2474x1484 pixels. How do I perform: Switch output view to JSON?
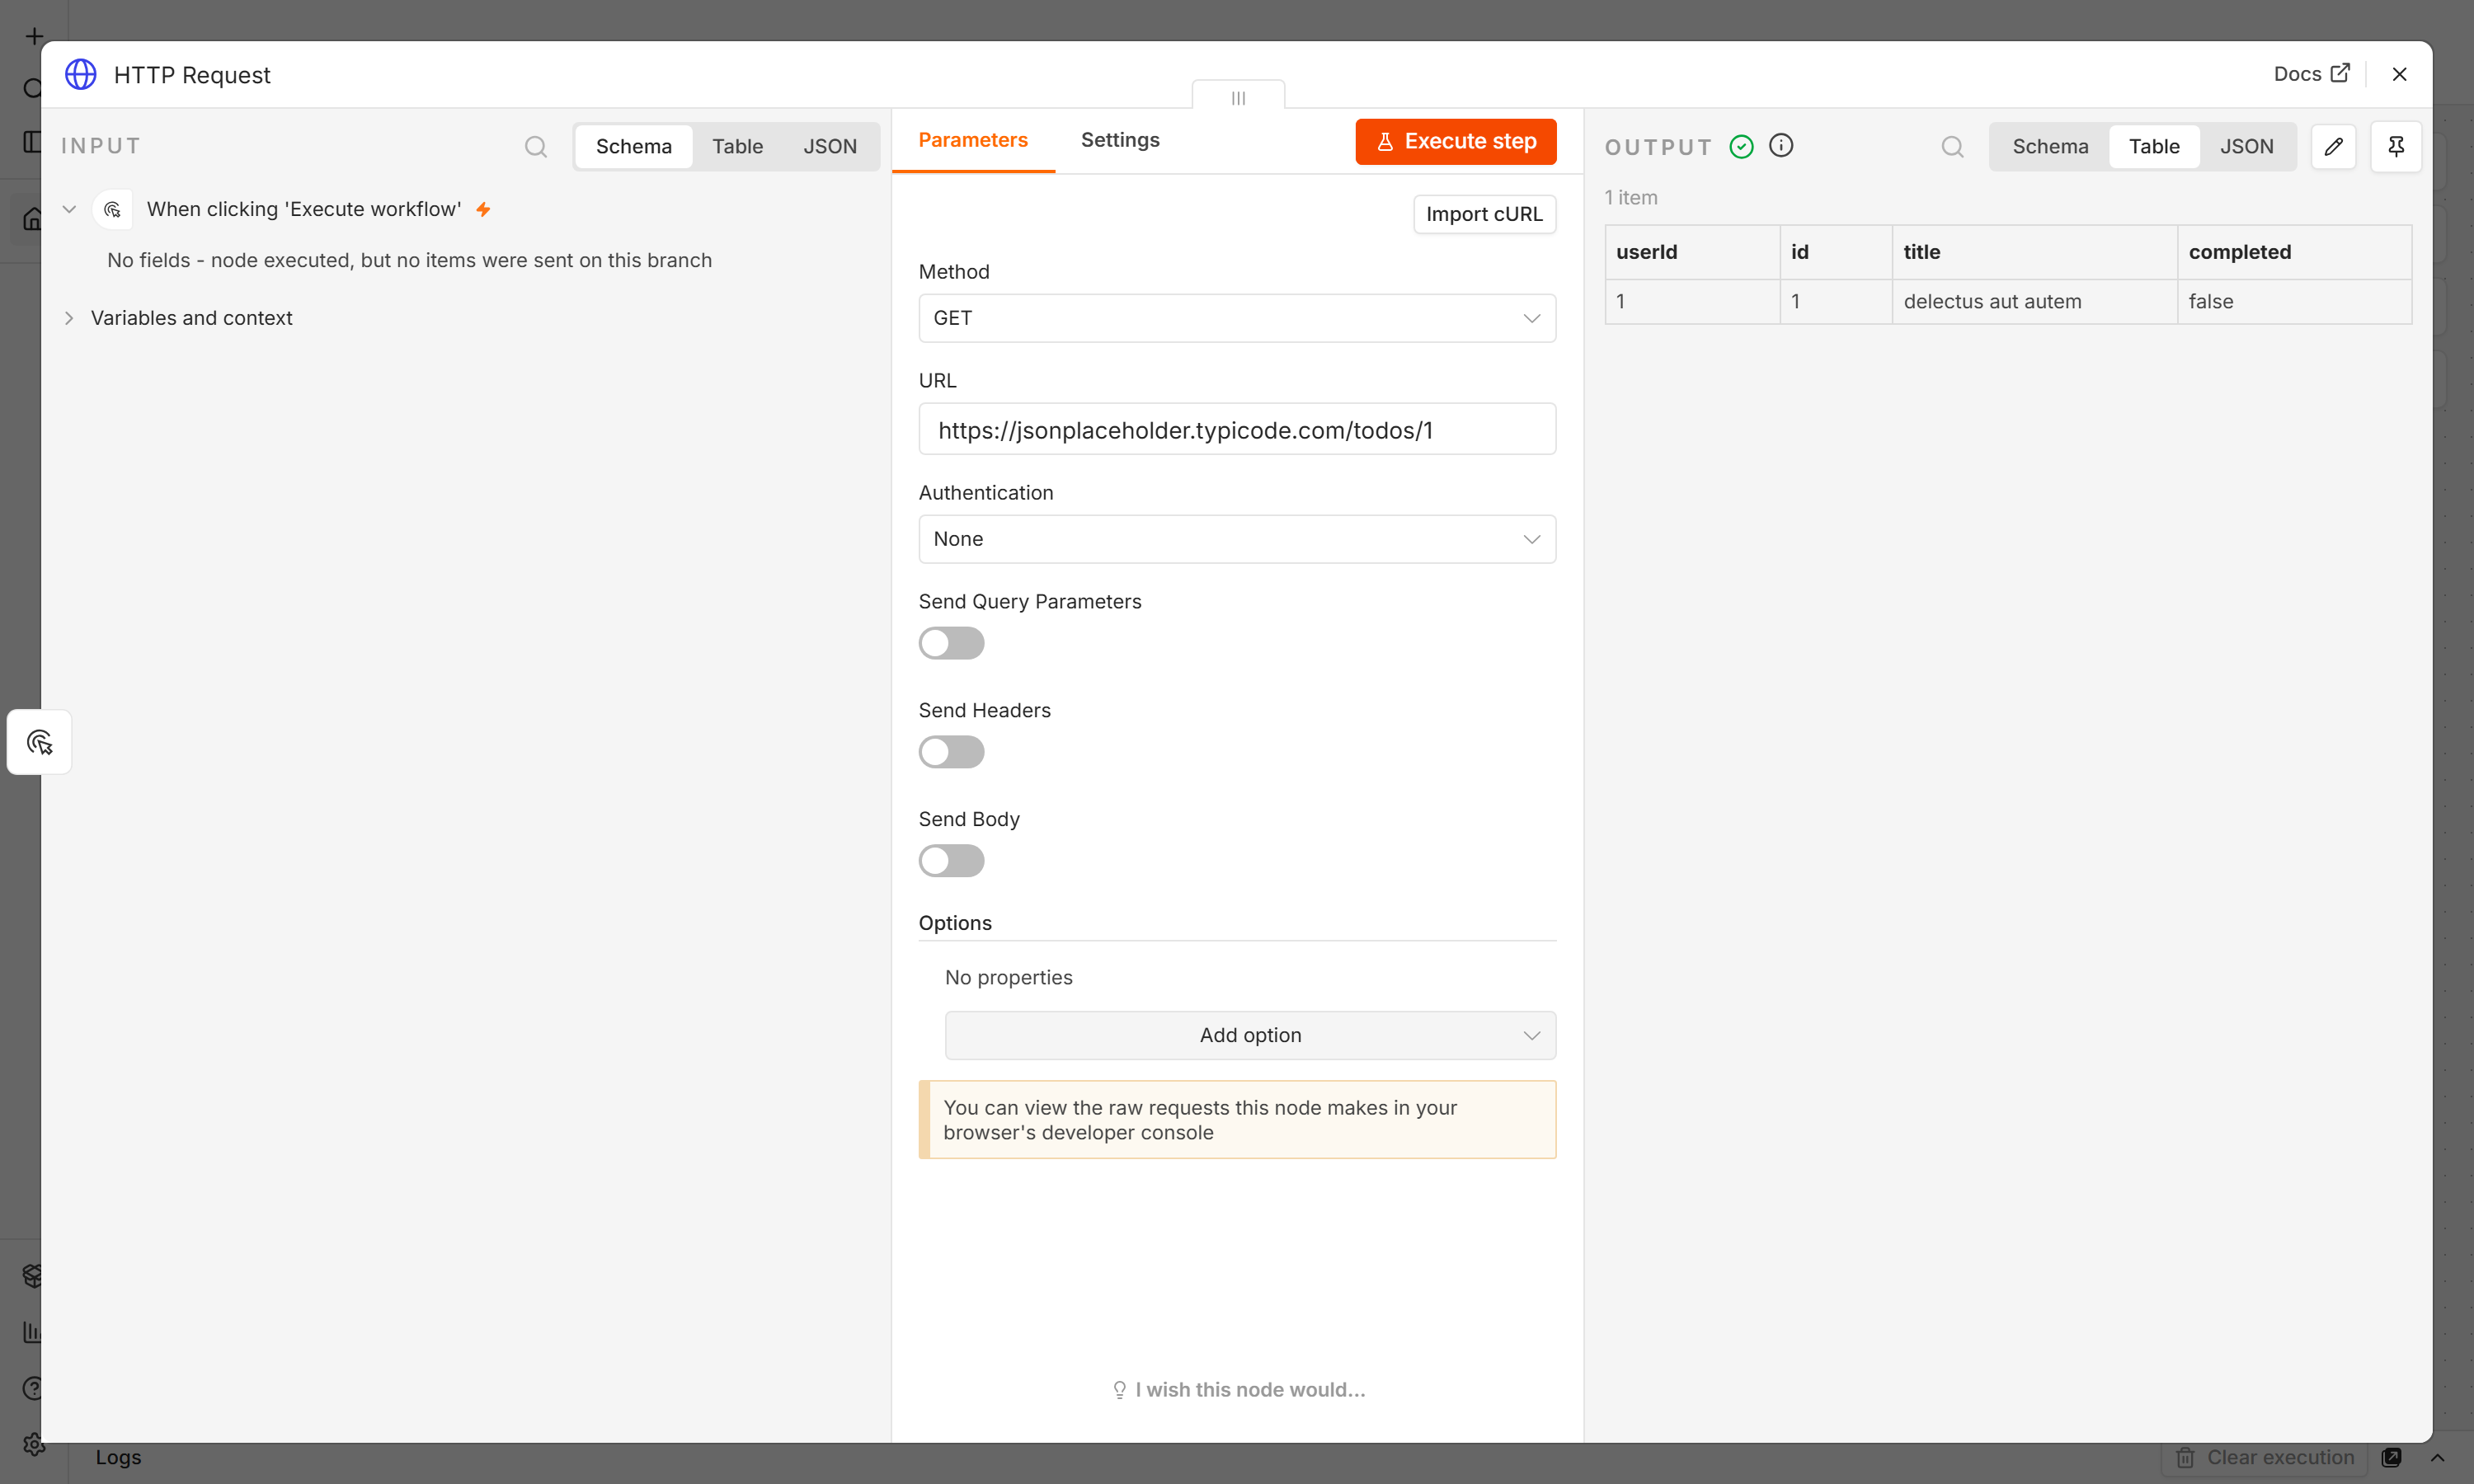2246,147
